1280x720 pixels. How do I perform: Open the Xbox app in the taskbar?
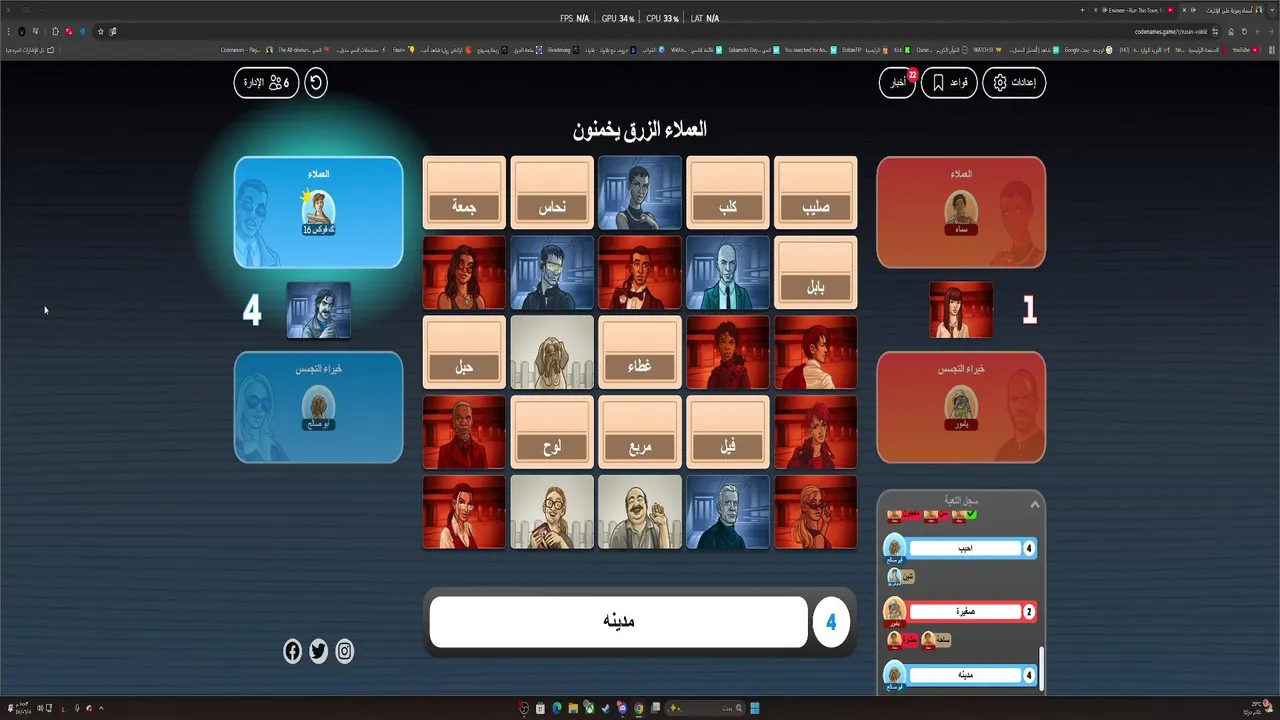point(589,708)
